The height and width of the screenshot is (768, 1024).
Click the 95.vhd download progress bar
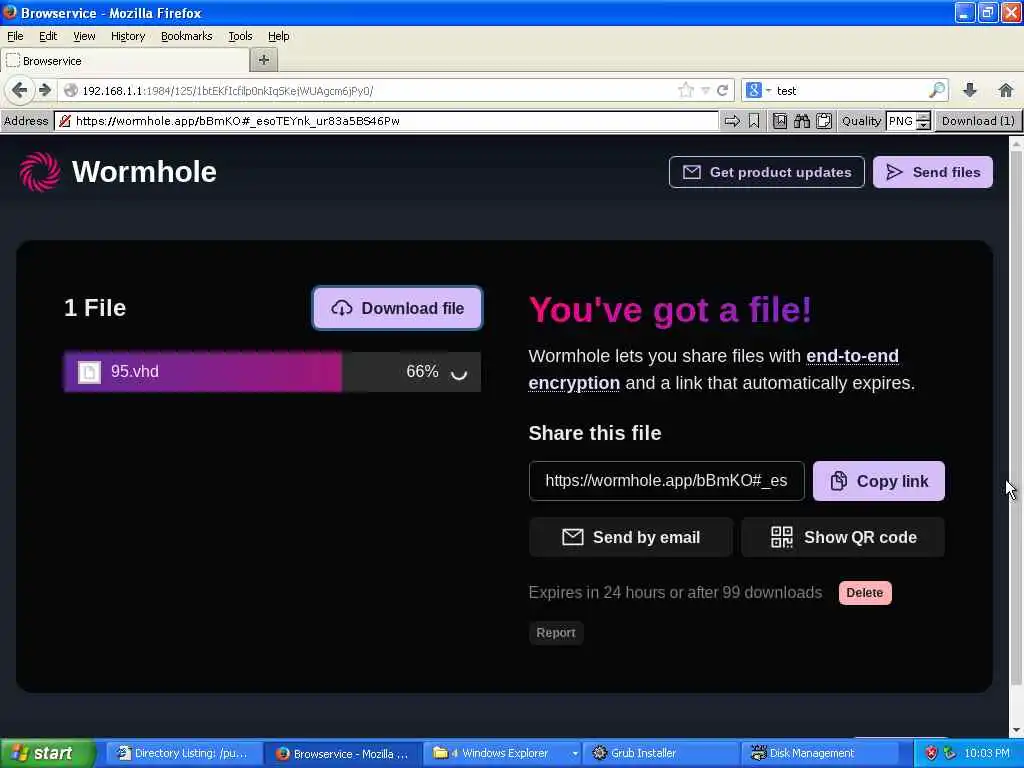(272, 372)
